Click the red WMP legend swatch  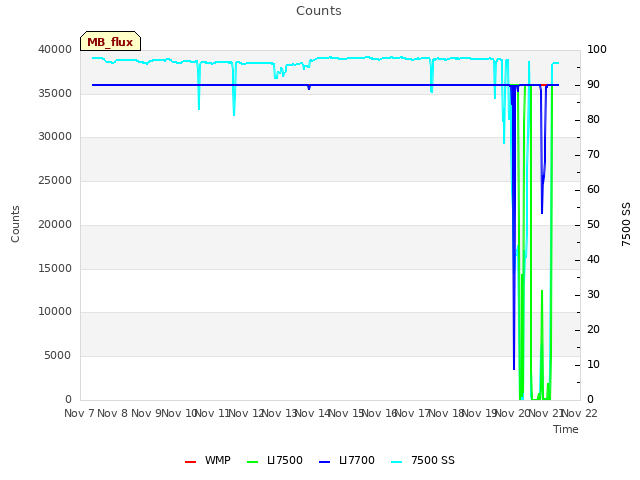190,462
